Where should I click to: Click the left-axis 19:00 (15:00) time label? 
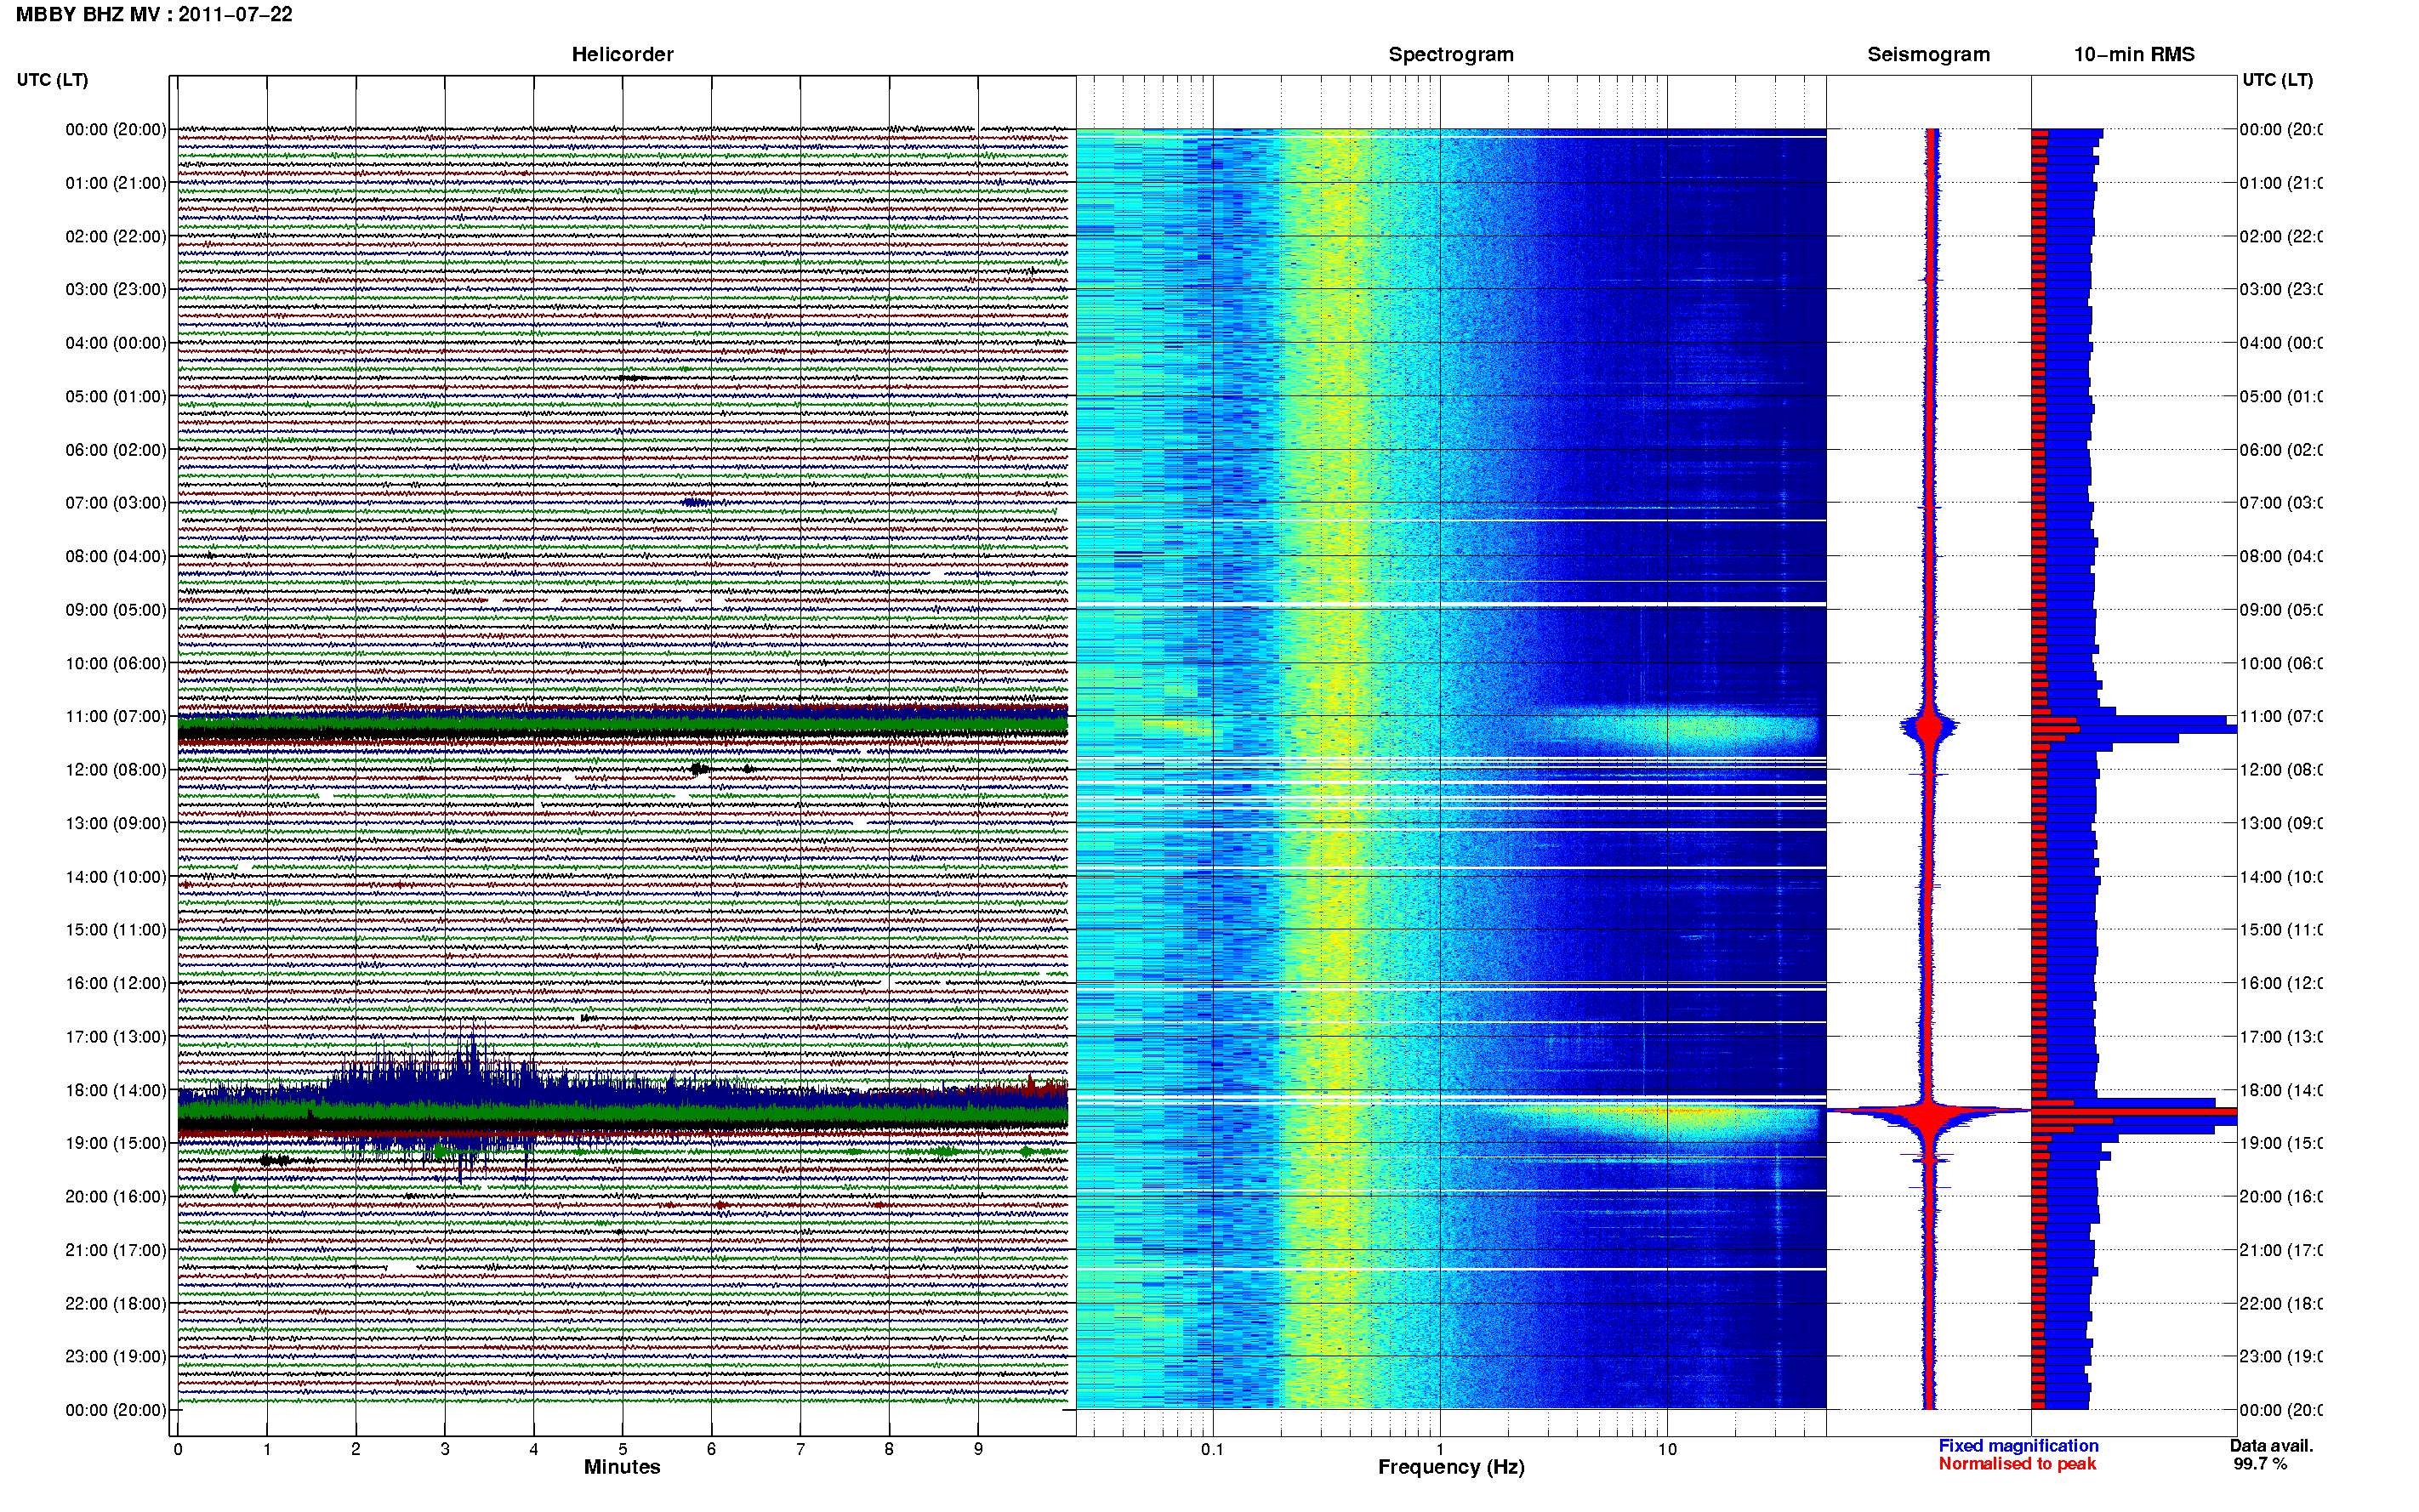click(116, 1143)
